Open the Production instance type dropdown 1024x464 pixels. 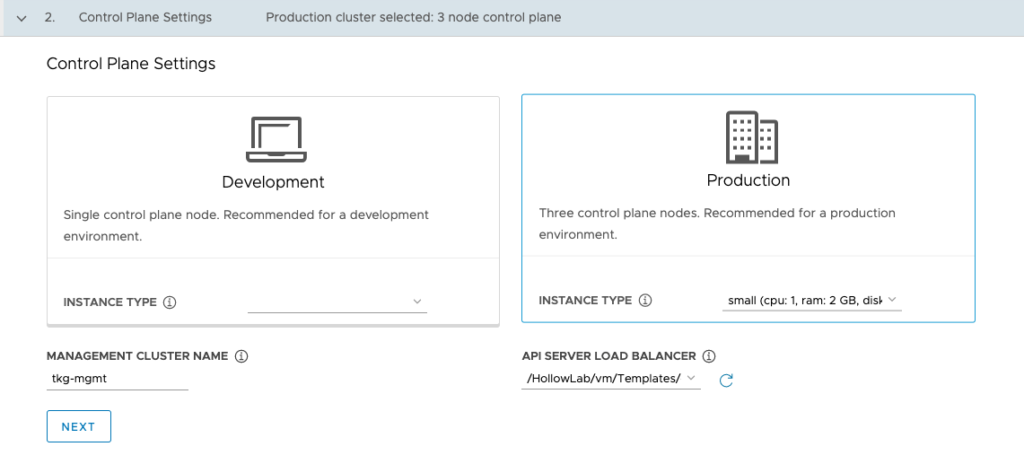(x=811, y=300)
